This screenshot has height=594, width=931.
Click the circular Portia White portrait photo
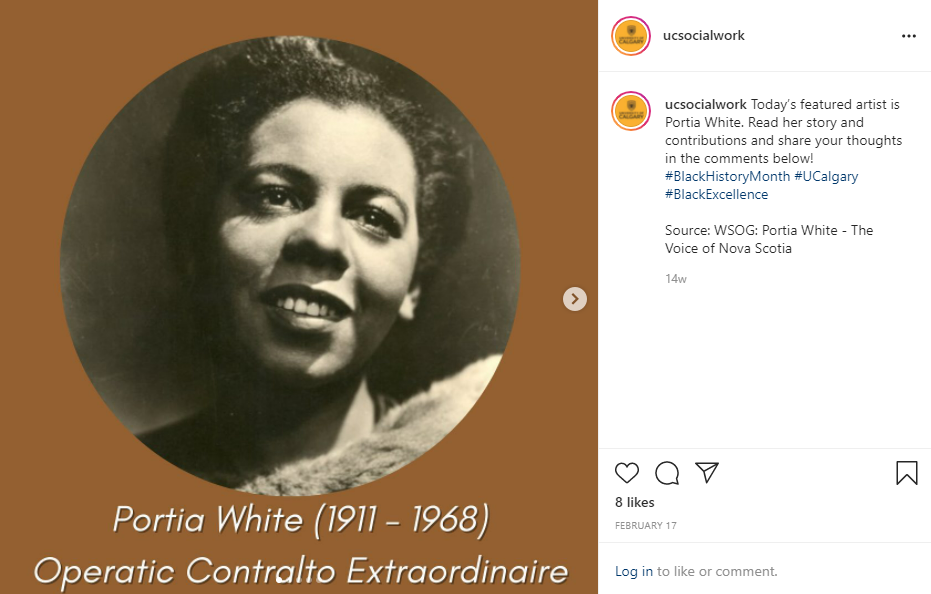click(x=290, y=266)
